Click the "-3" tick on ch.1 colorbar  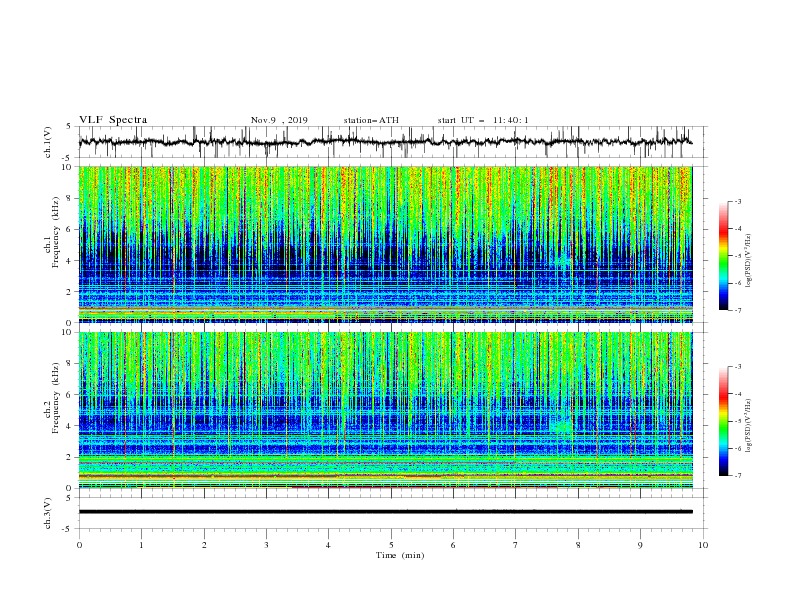[x=738, y=201]
